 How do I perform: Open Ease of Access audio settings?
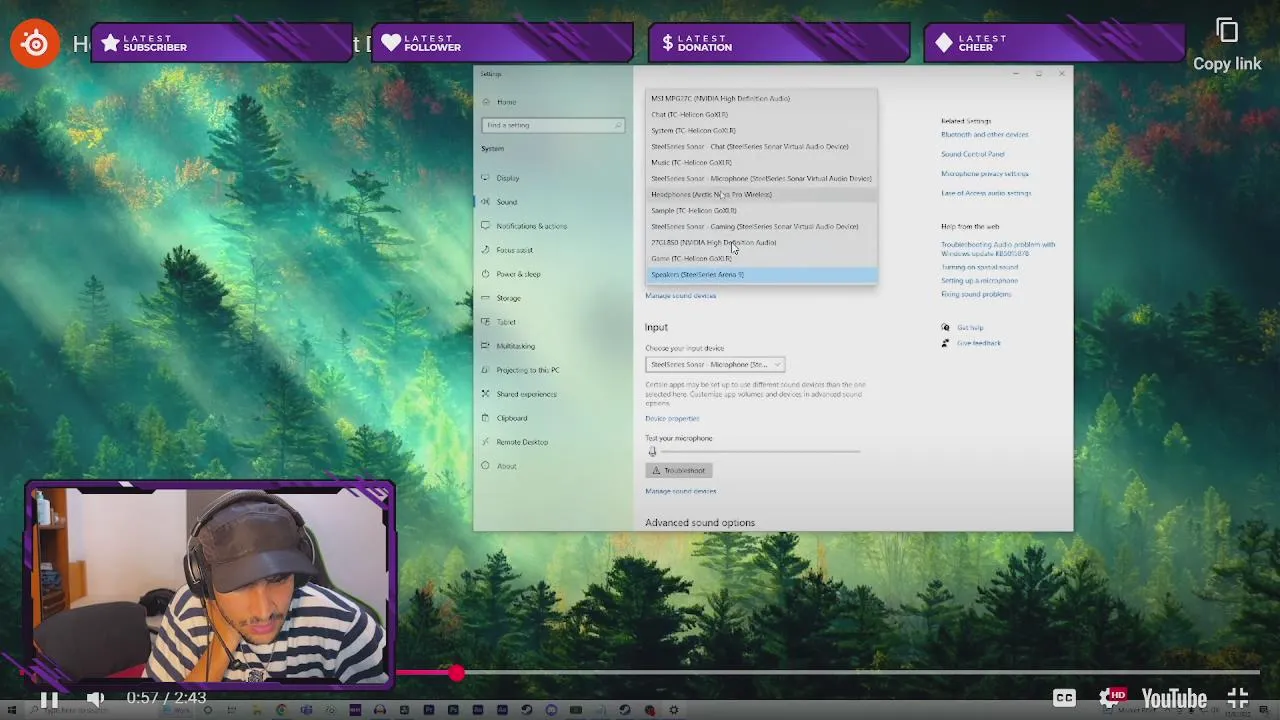tap(985, 193)
